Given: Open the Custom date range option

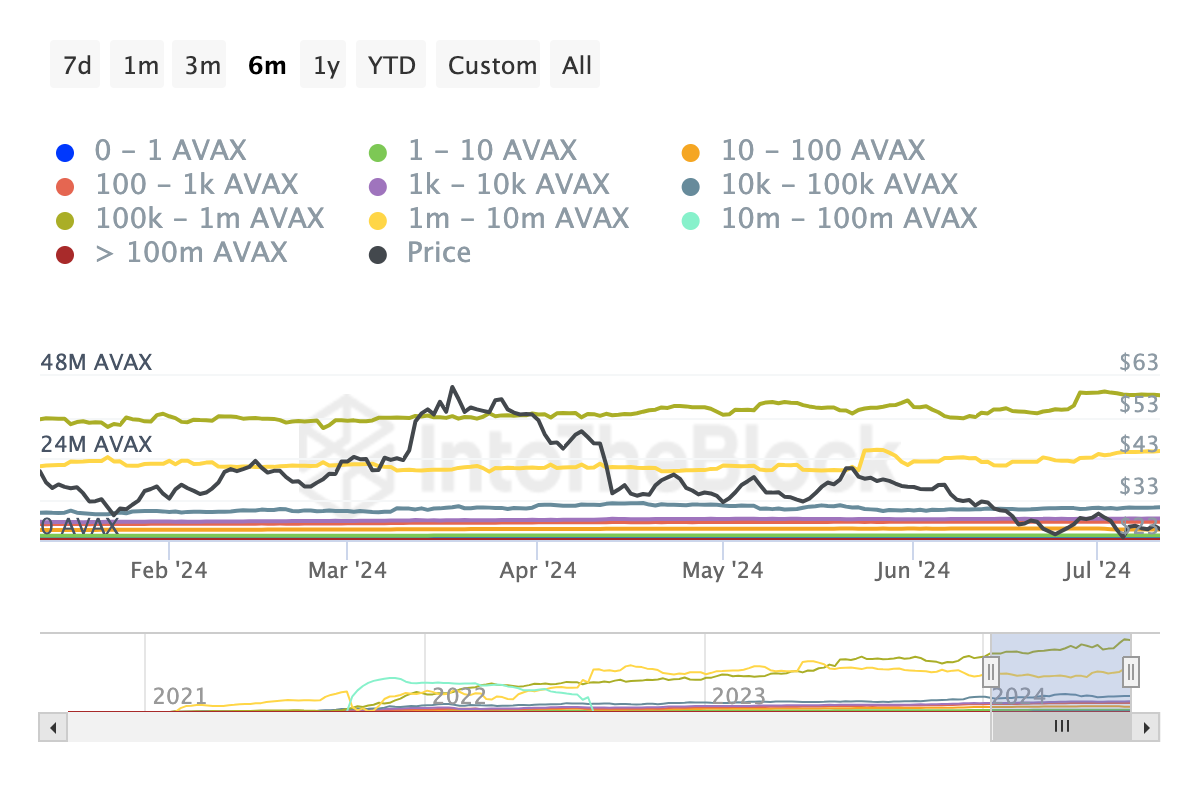Looking at the screenshot, I should point(492,66).
